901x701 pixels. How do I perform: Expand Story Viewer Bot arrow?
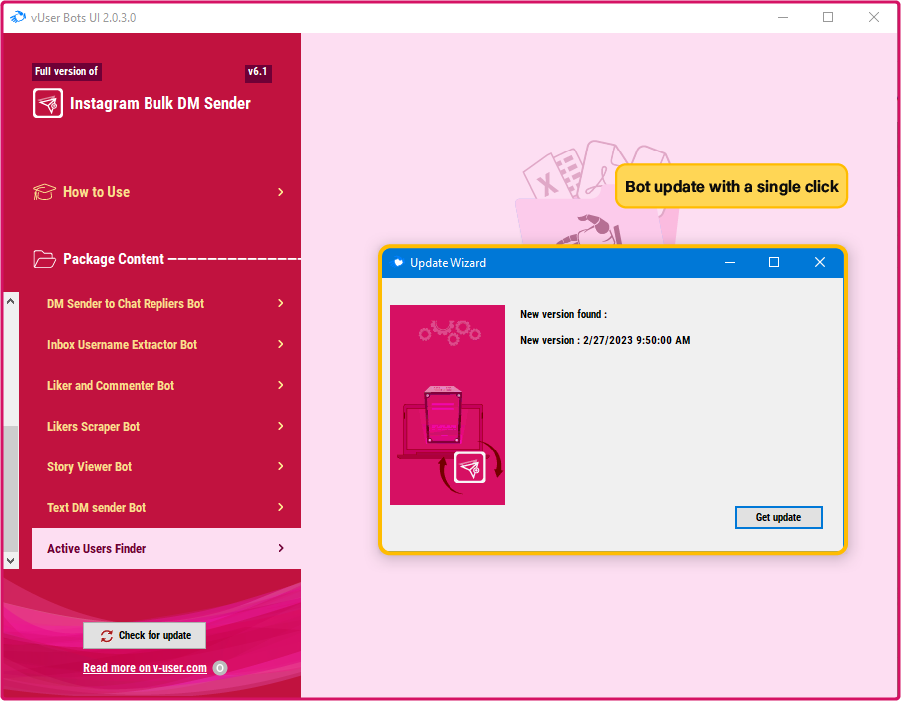[280, 466]
